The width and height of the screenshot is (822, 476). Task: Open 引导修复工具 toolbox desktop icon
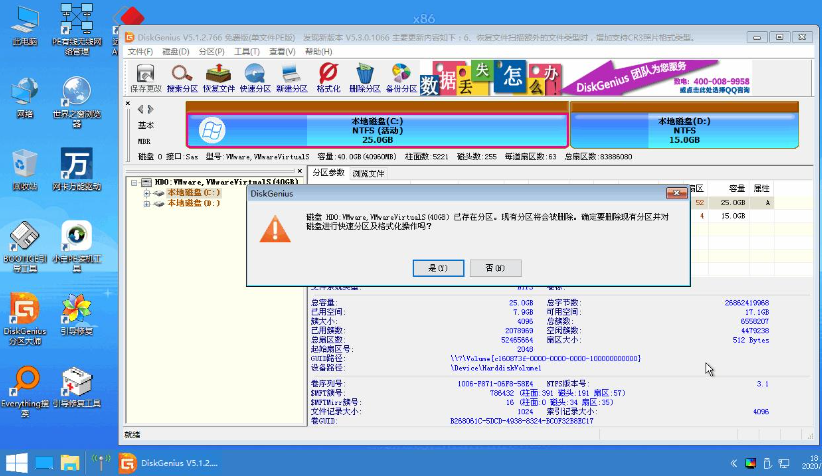coord(77,387)
